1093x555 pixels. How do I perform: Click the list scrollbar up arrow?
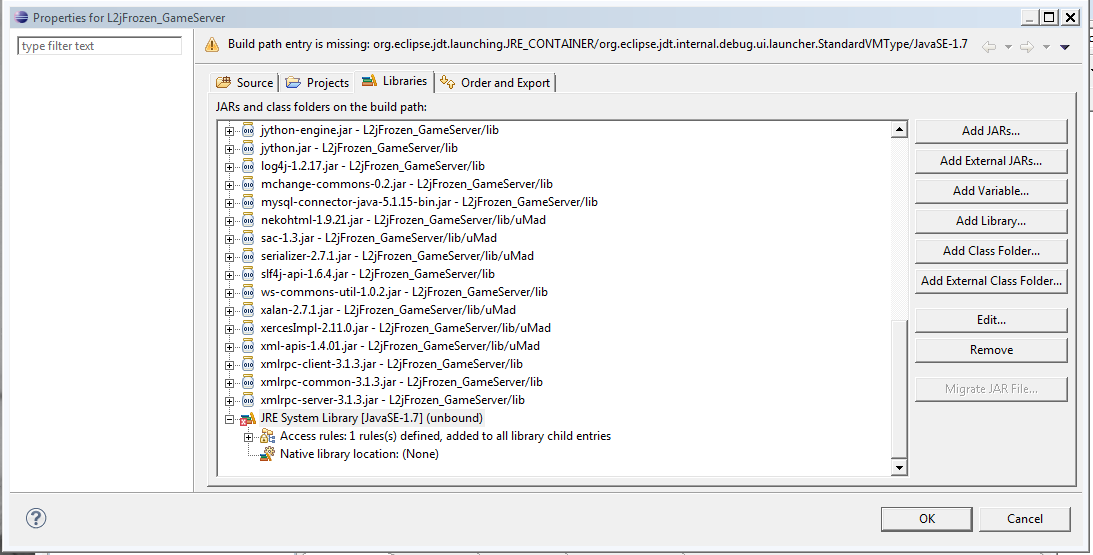[899, 130]
